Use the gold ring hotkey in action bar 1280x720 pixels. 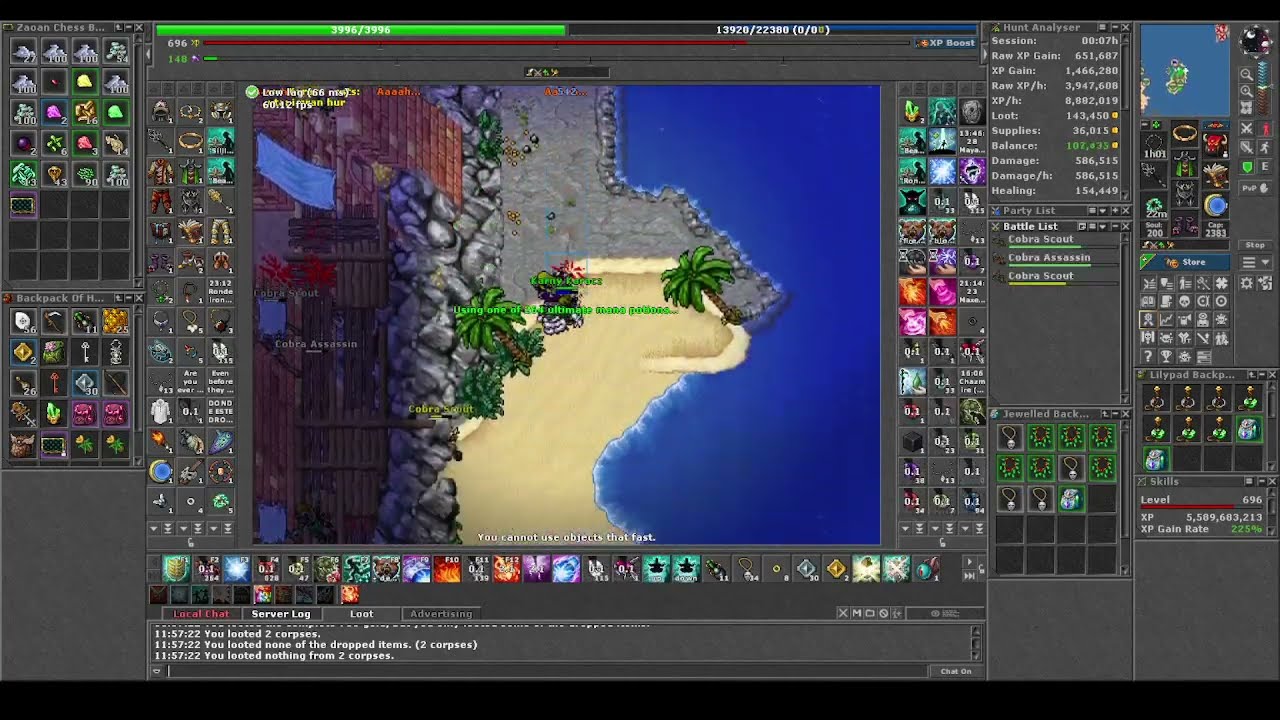click(776, 570)
